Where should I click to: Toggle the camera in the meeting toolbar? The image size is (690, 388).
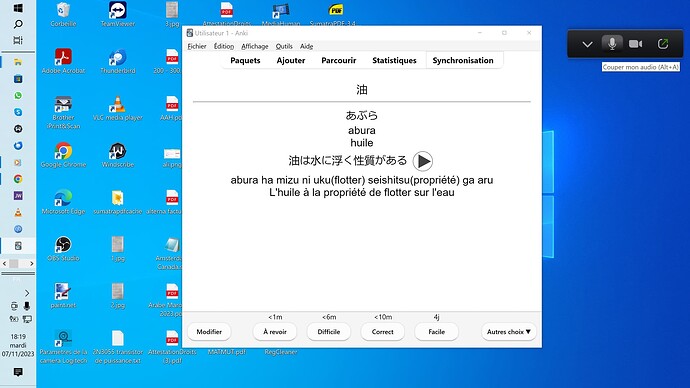point(635,44)
